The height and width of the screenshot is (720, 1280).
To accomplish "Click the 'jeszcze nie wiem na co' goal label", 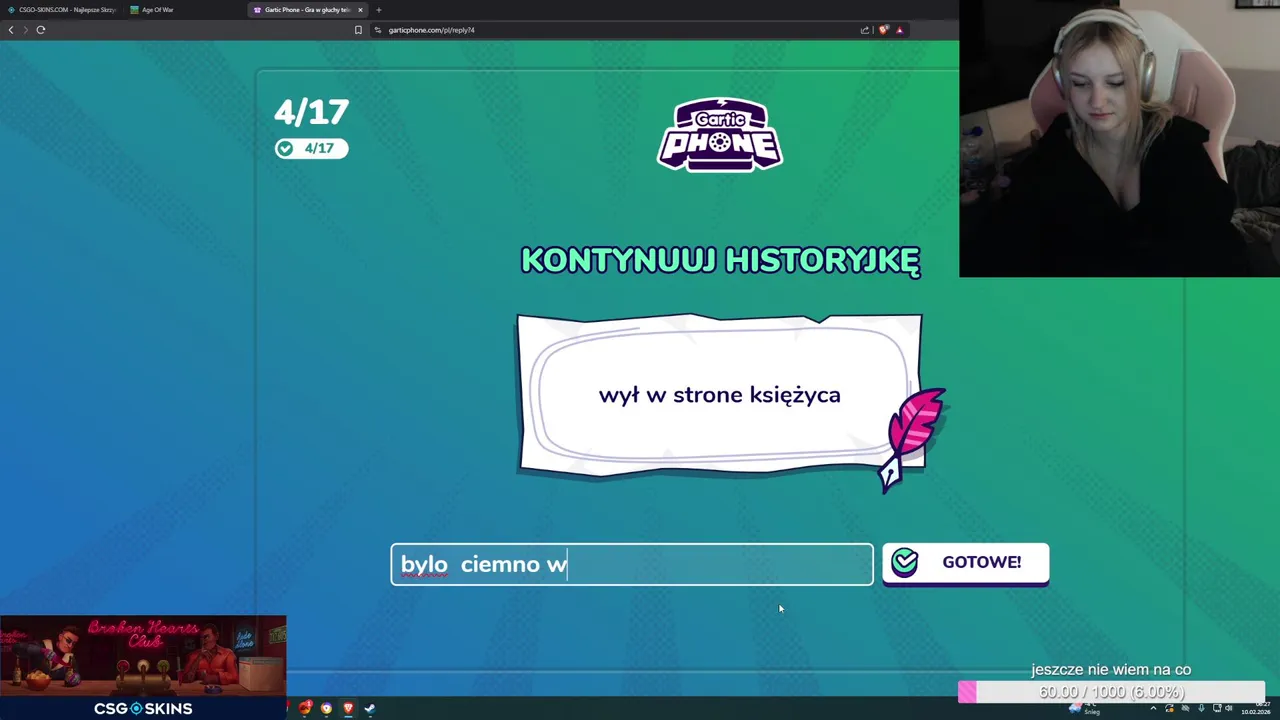I will tap(1111, 670).
